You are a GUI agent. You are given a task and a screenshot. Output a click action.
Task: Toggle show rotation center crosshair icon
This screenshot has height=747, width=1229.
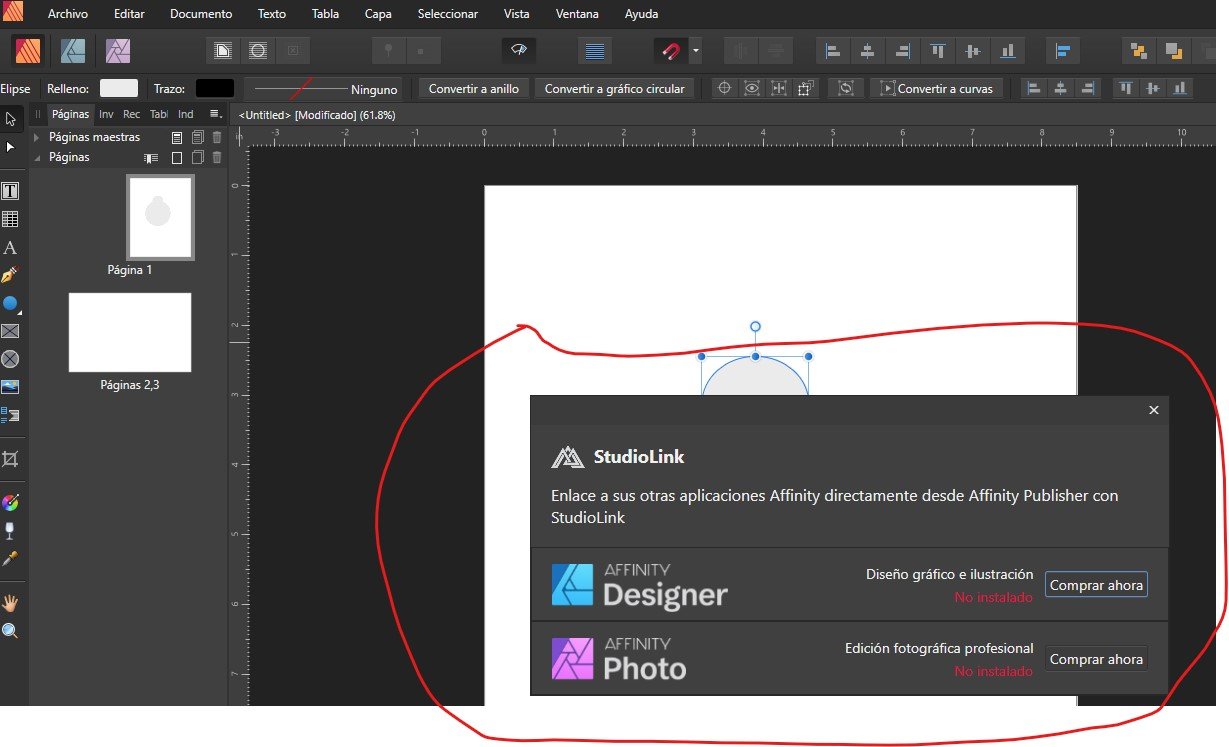[x=725, y=88]
